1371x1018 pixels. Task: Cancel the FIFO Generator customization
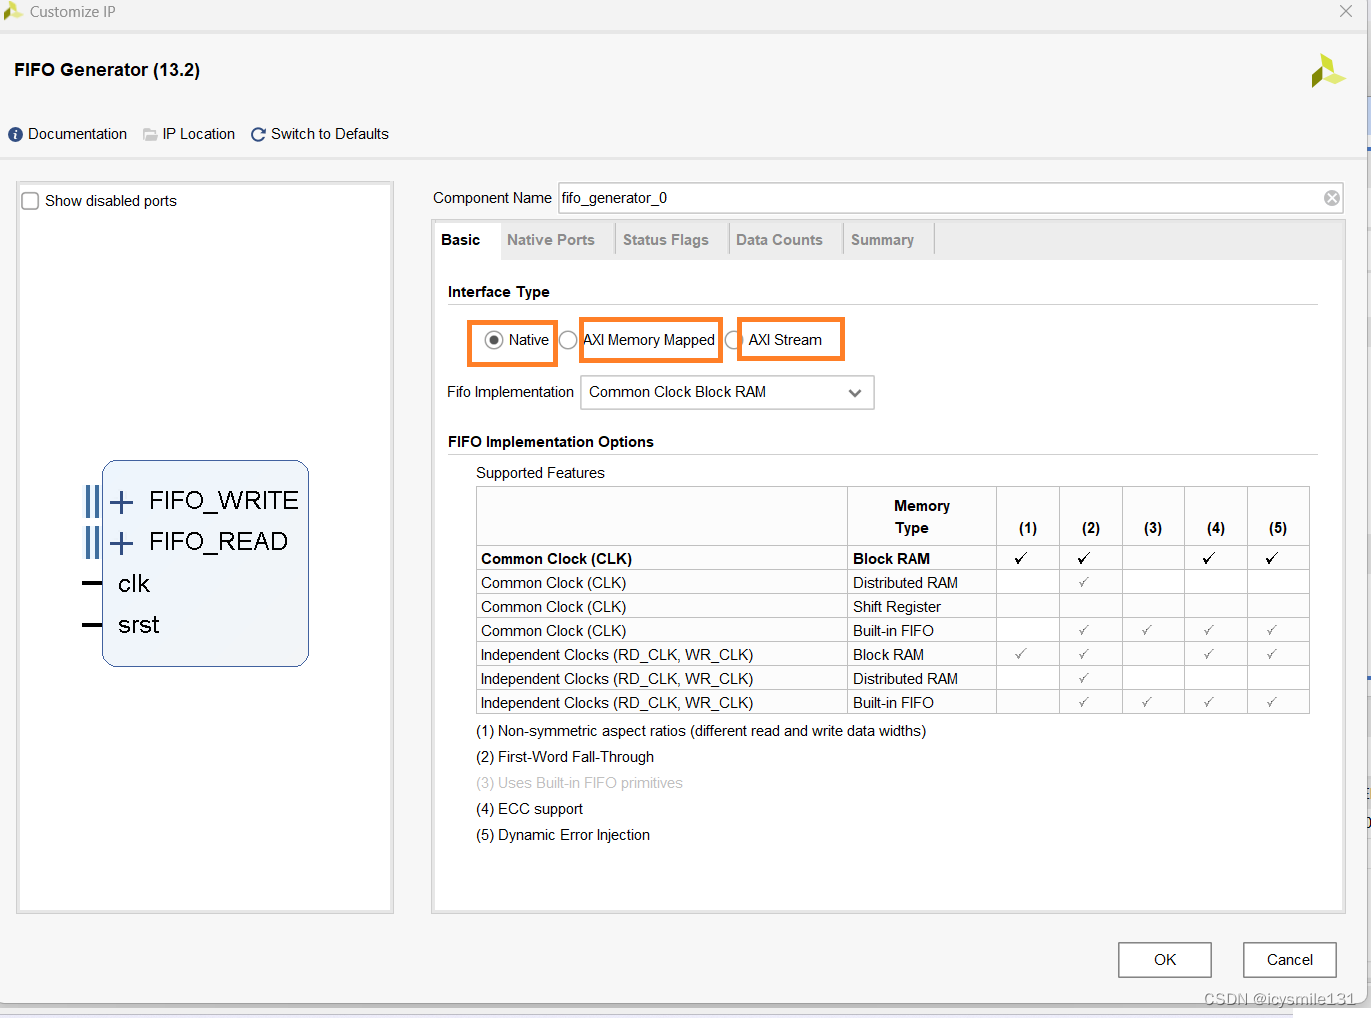tap(1289, 959)
